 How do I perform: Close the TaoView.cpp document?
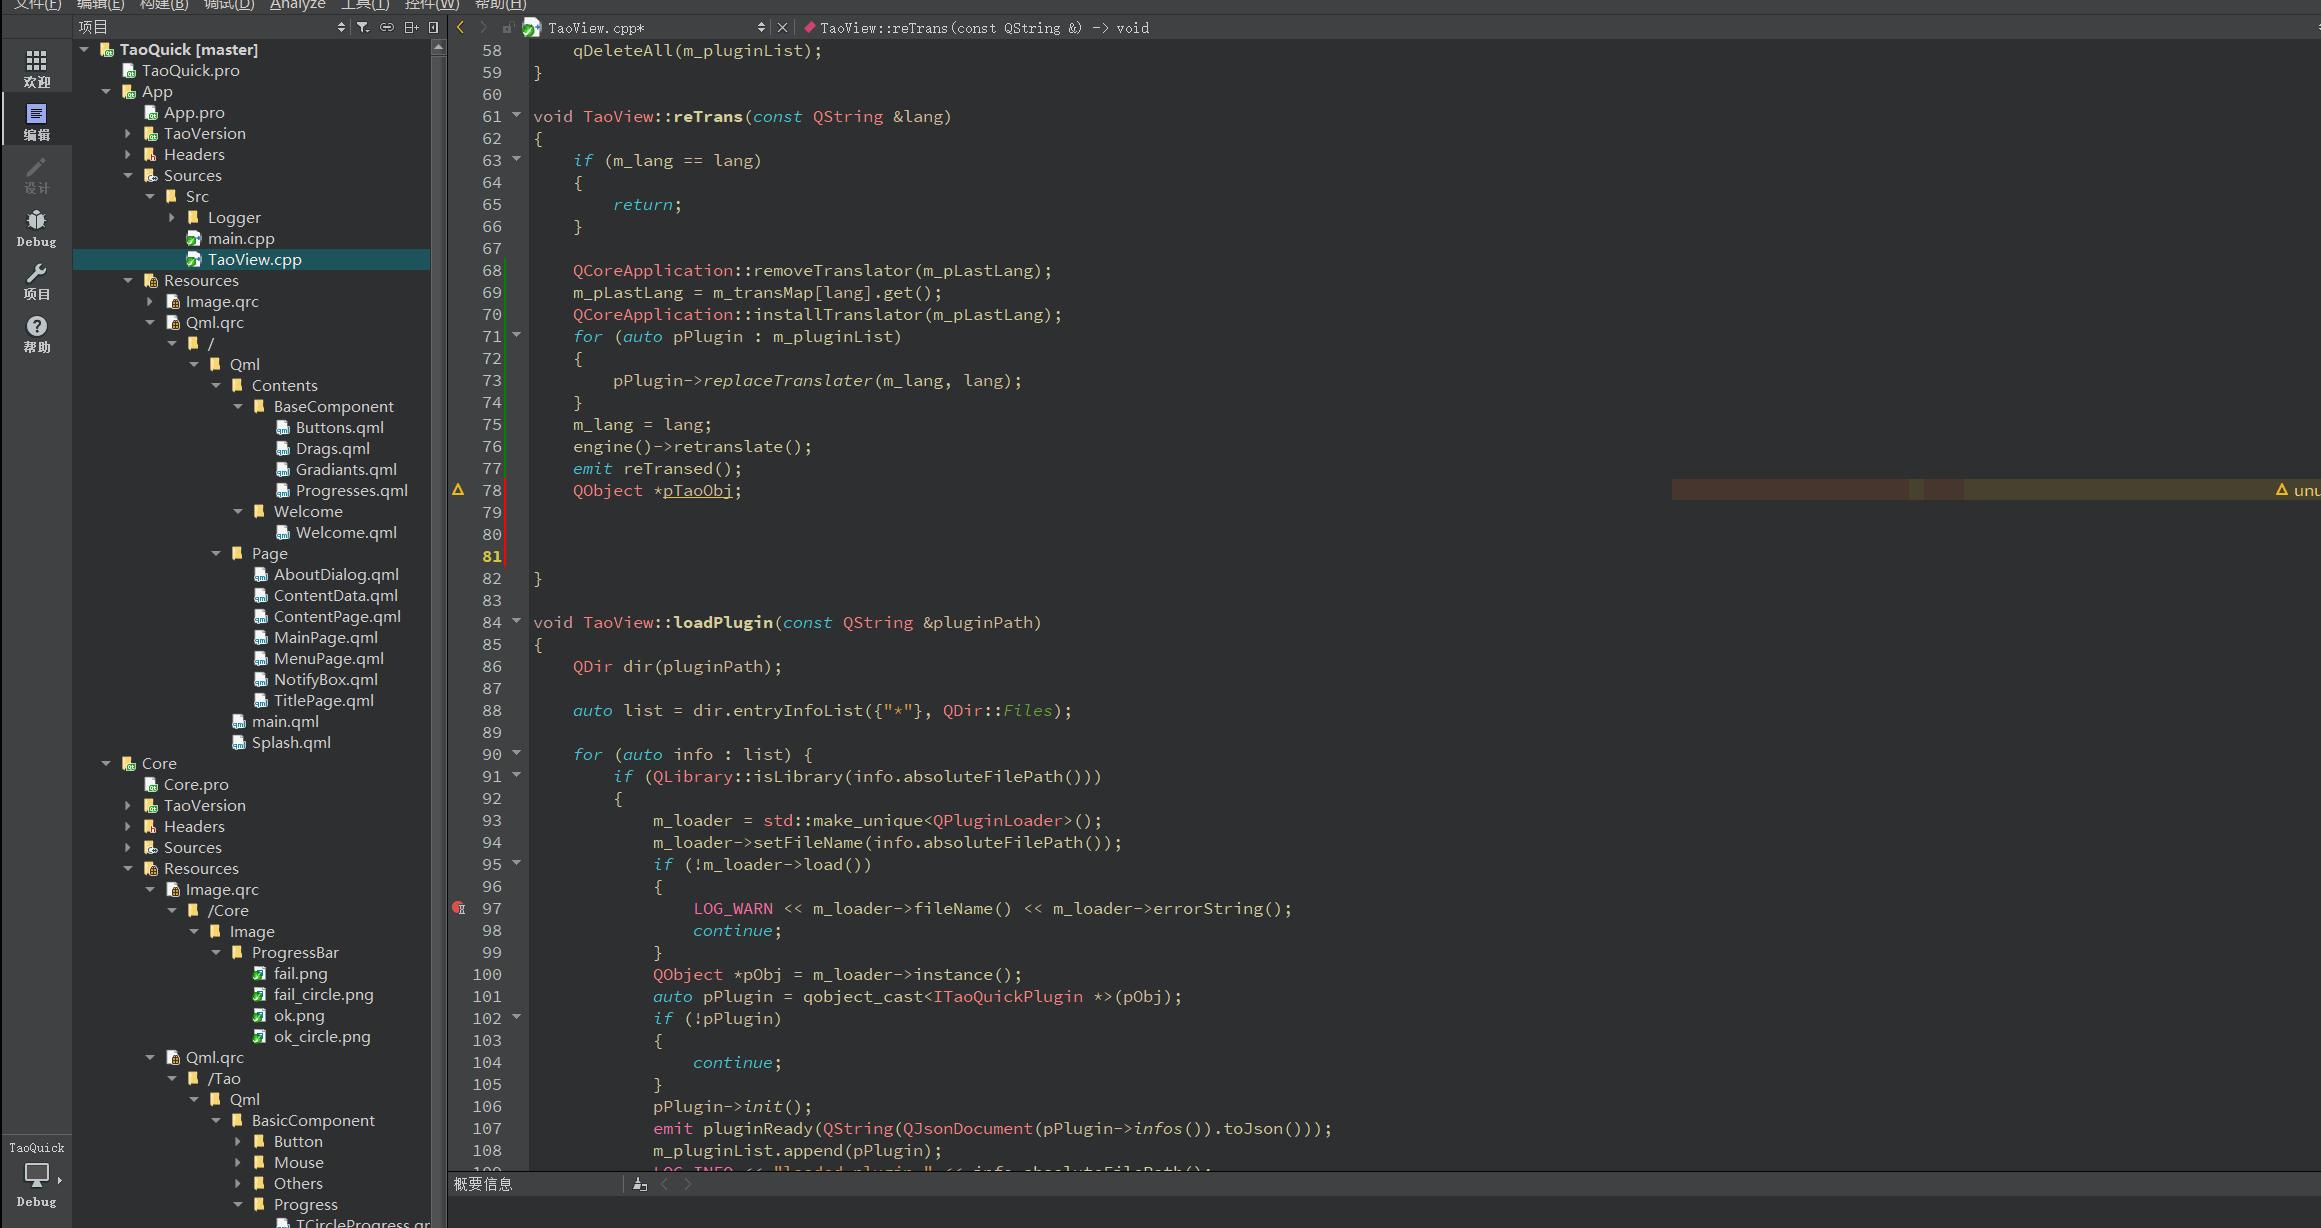click(783, 28)
